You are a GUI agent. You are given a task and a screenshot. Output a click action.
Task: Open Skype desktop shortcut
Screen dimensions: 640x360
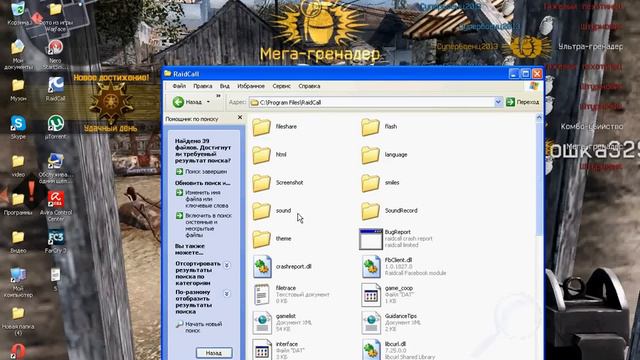[18, 127]
